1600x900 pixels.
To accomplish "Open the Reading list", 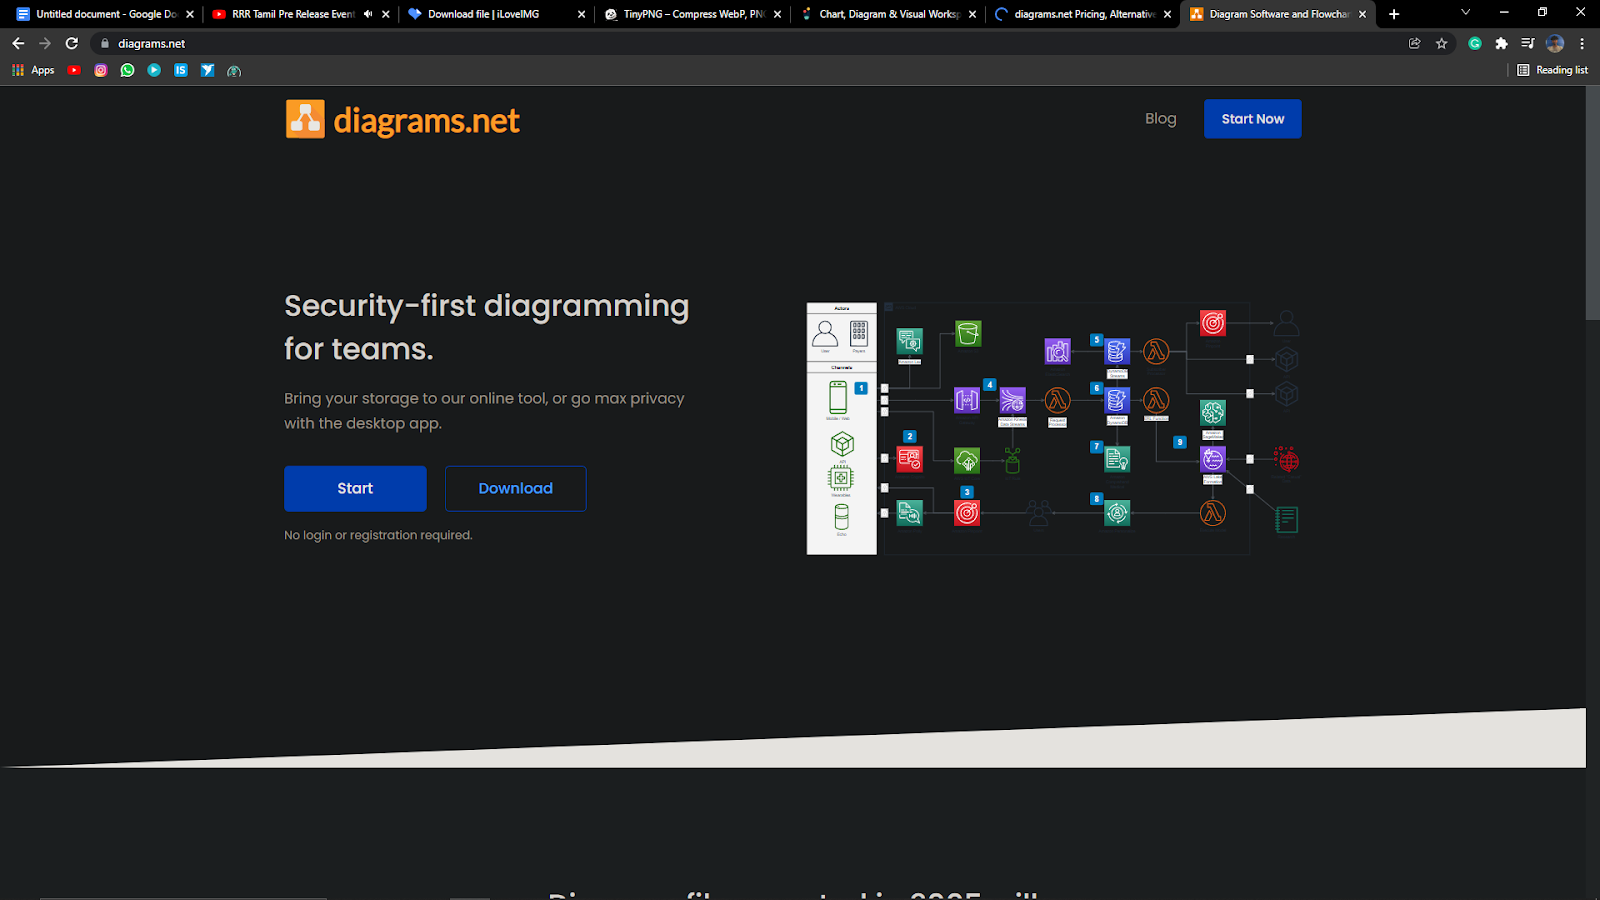I will tap(1553, 70).
